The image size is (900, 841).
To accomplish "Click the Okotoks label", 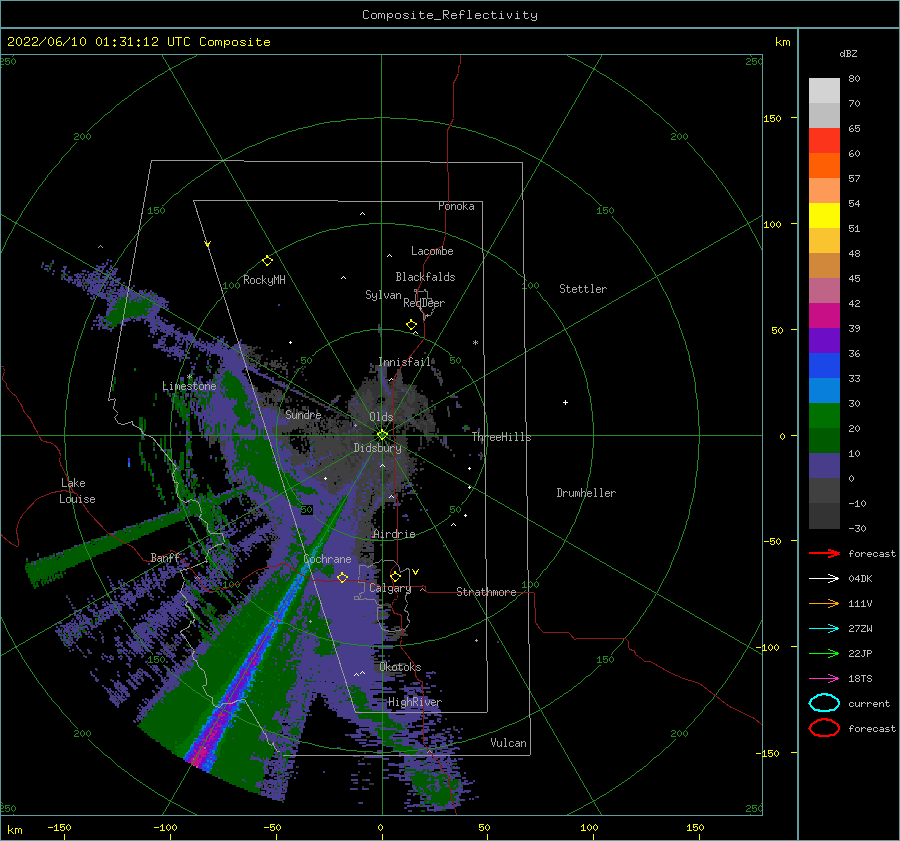I will tap(400, 667).
